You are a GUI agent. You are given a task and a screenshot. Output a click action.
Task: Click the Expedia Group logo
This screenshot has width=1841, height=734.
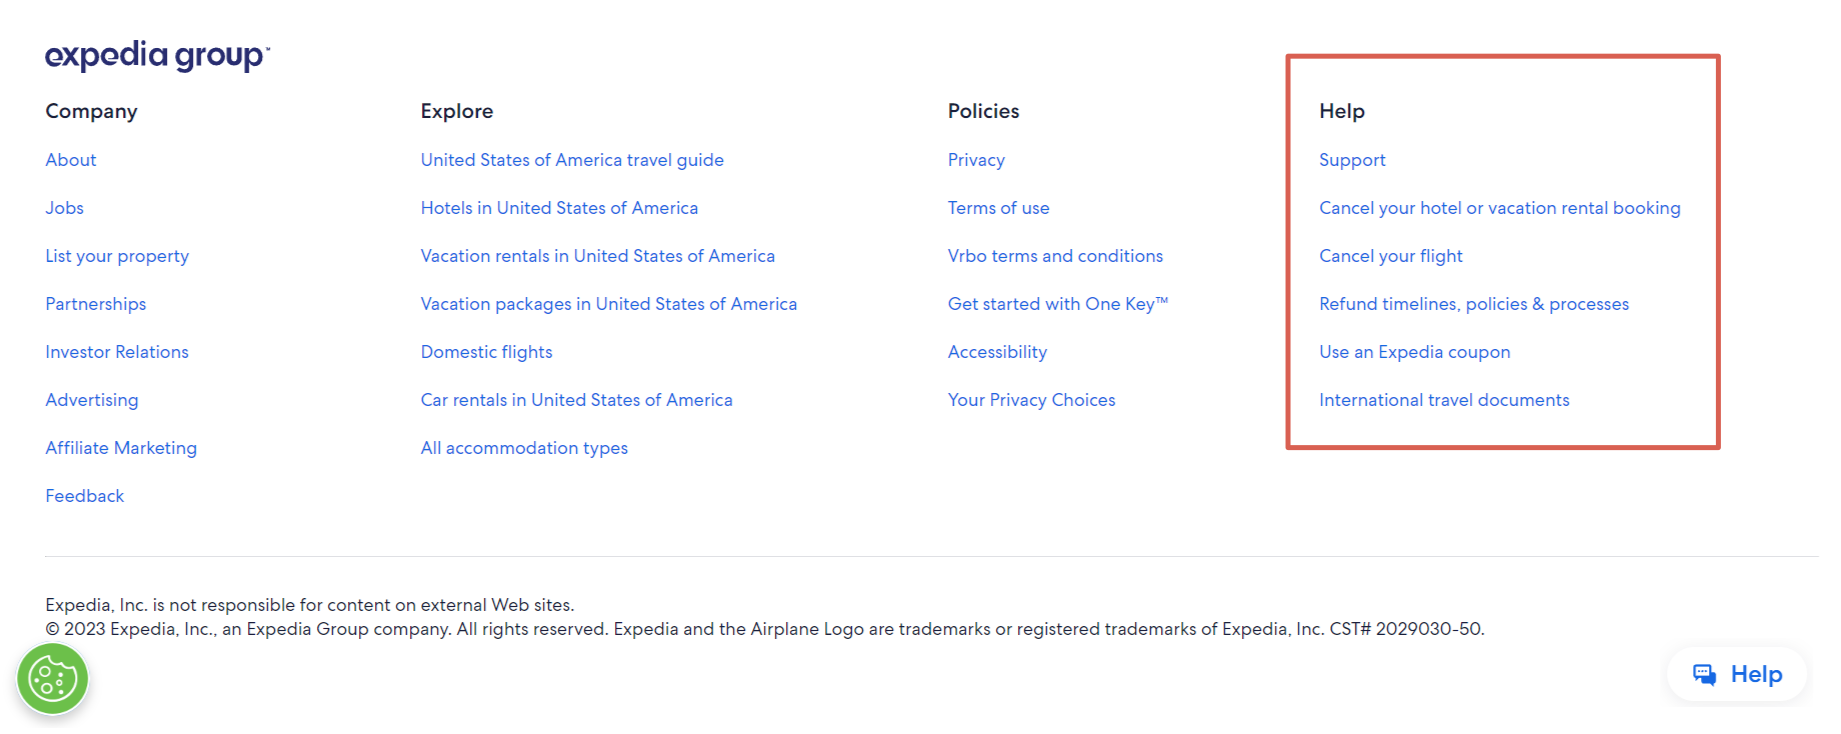point(157,56)
